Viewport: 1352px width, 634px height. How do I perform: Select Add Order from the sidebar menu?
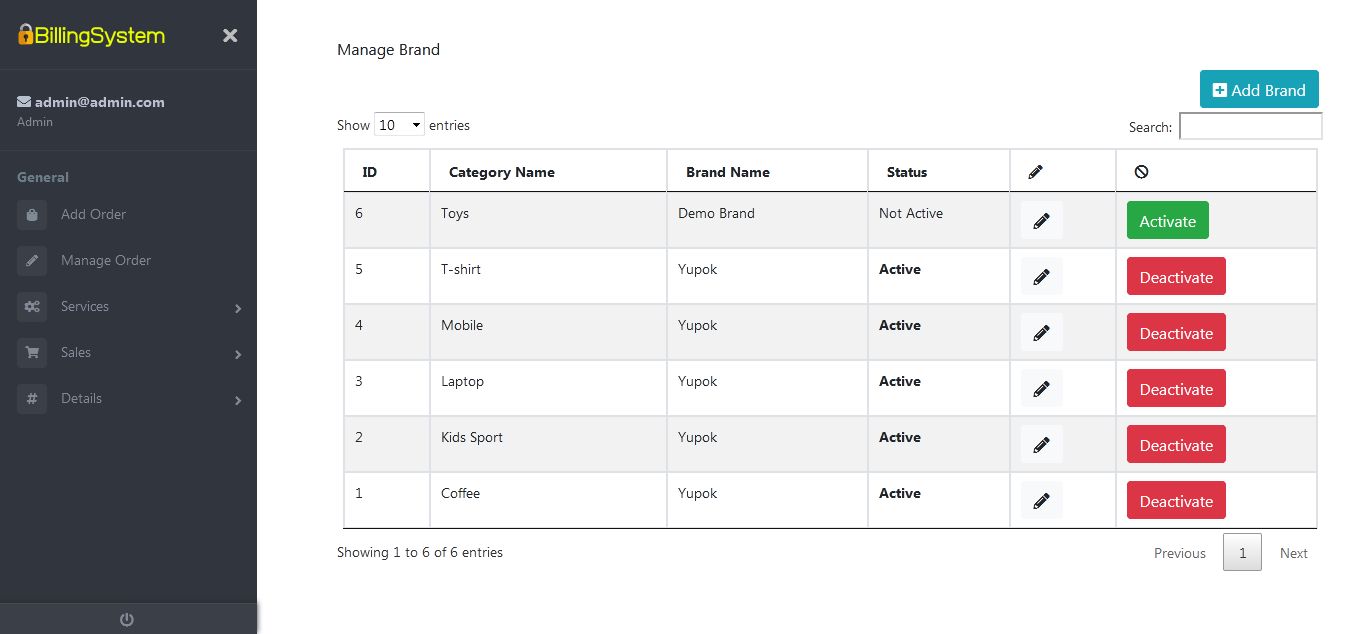click(x=93, y=214)
